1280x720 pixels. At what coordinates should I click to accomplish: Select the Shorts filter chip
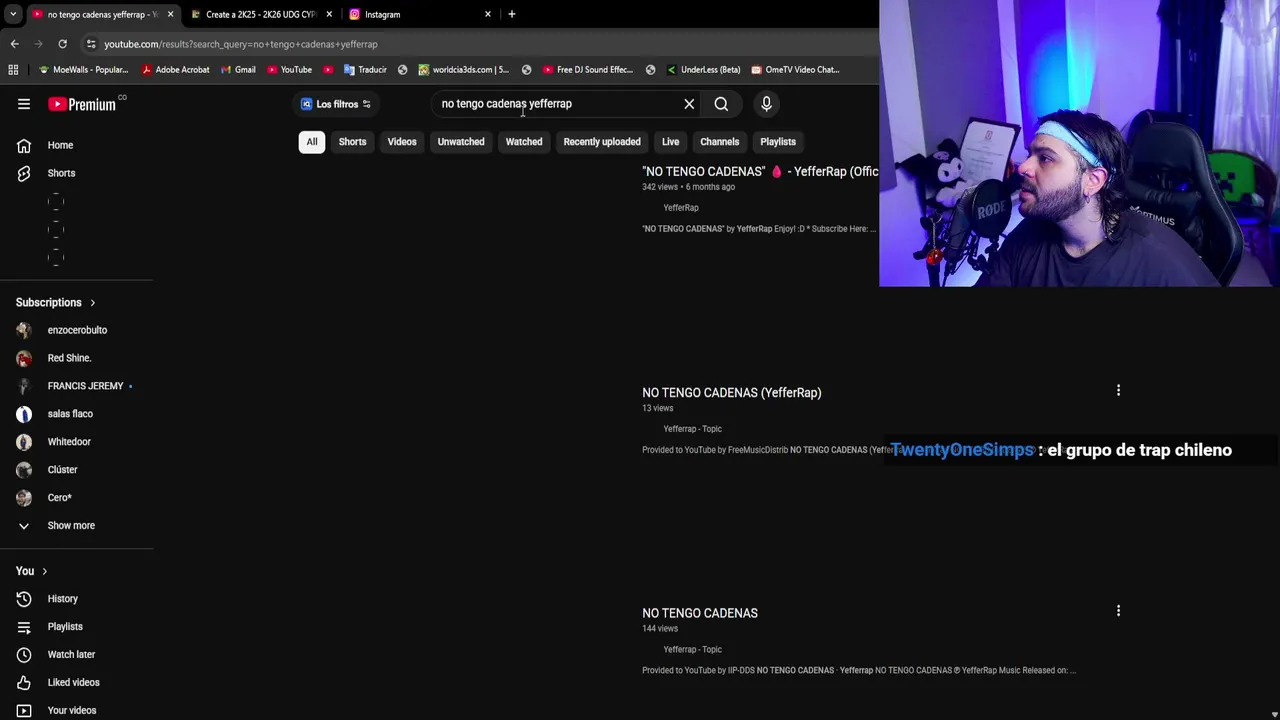(x=352, y=142)
